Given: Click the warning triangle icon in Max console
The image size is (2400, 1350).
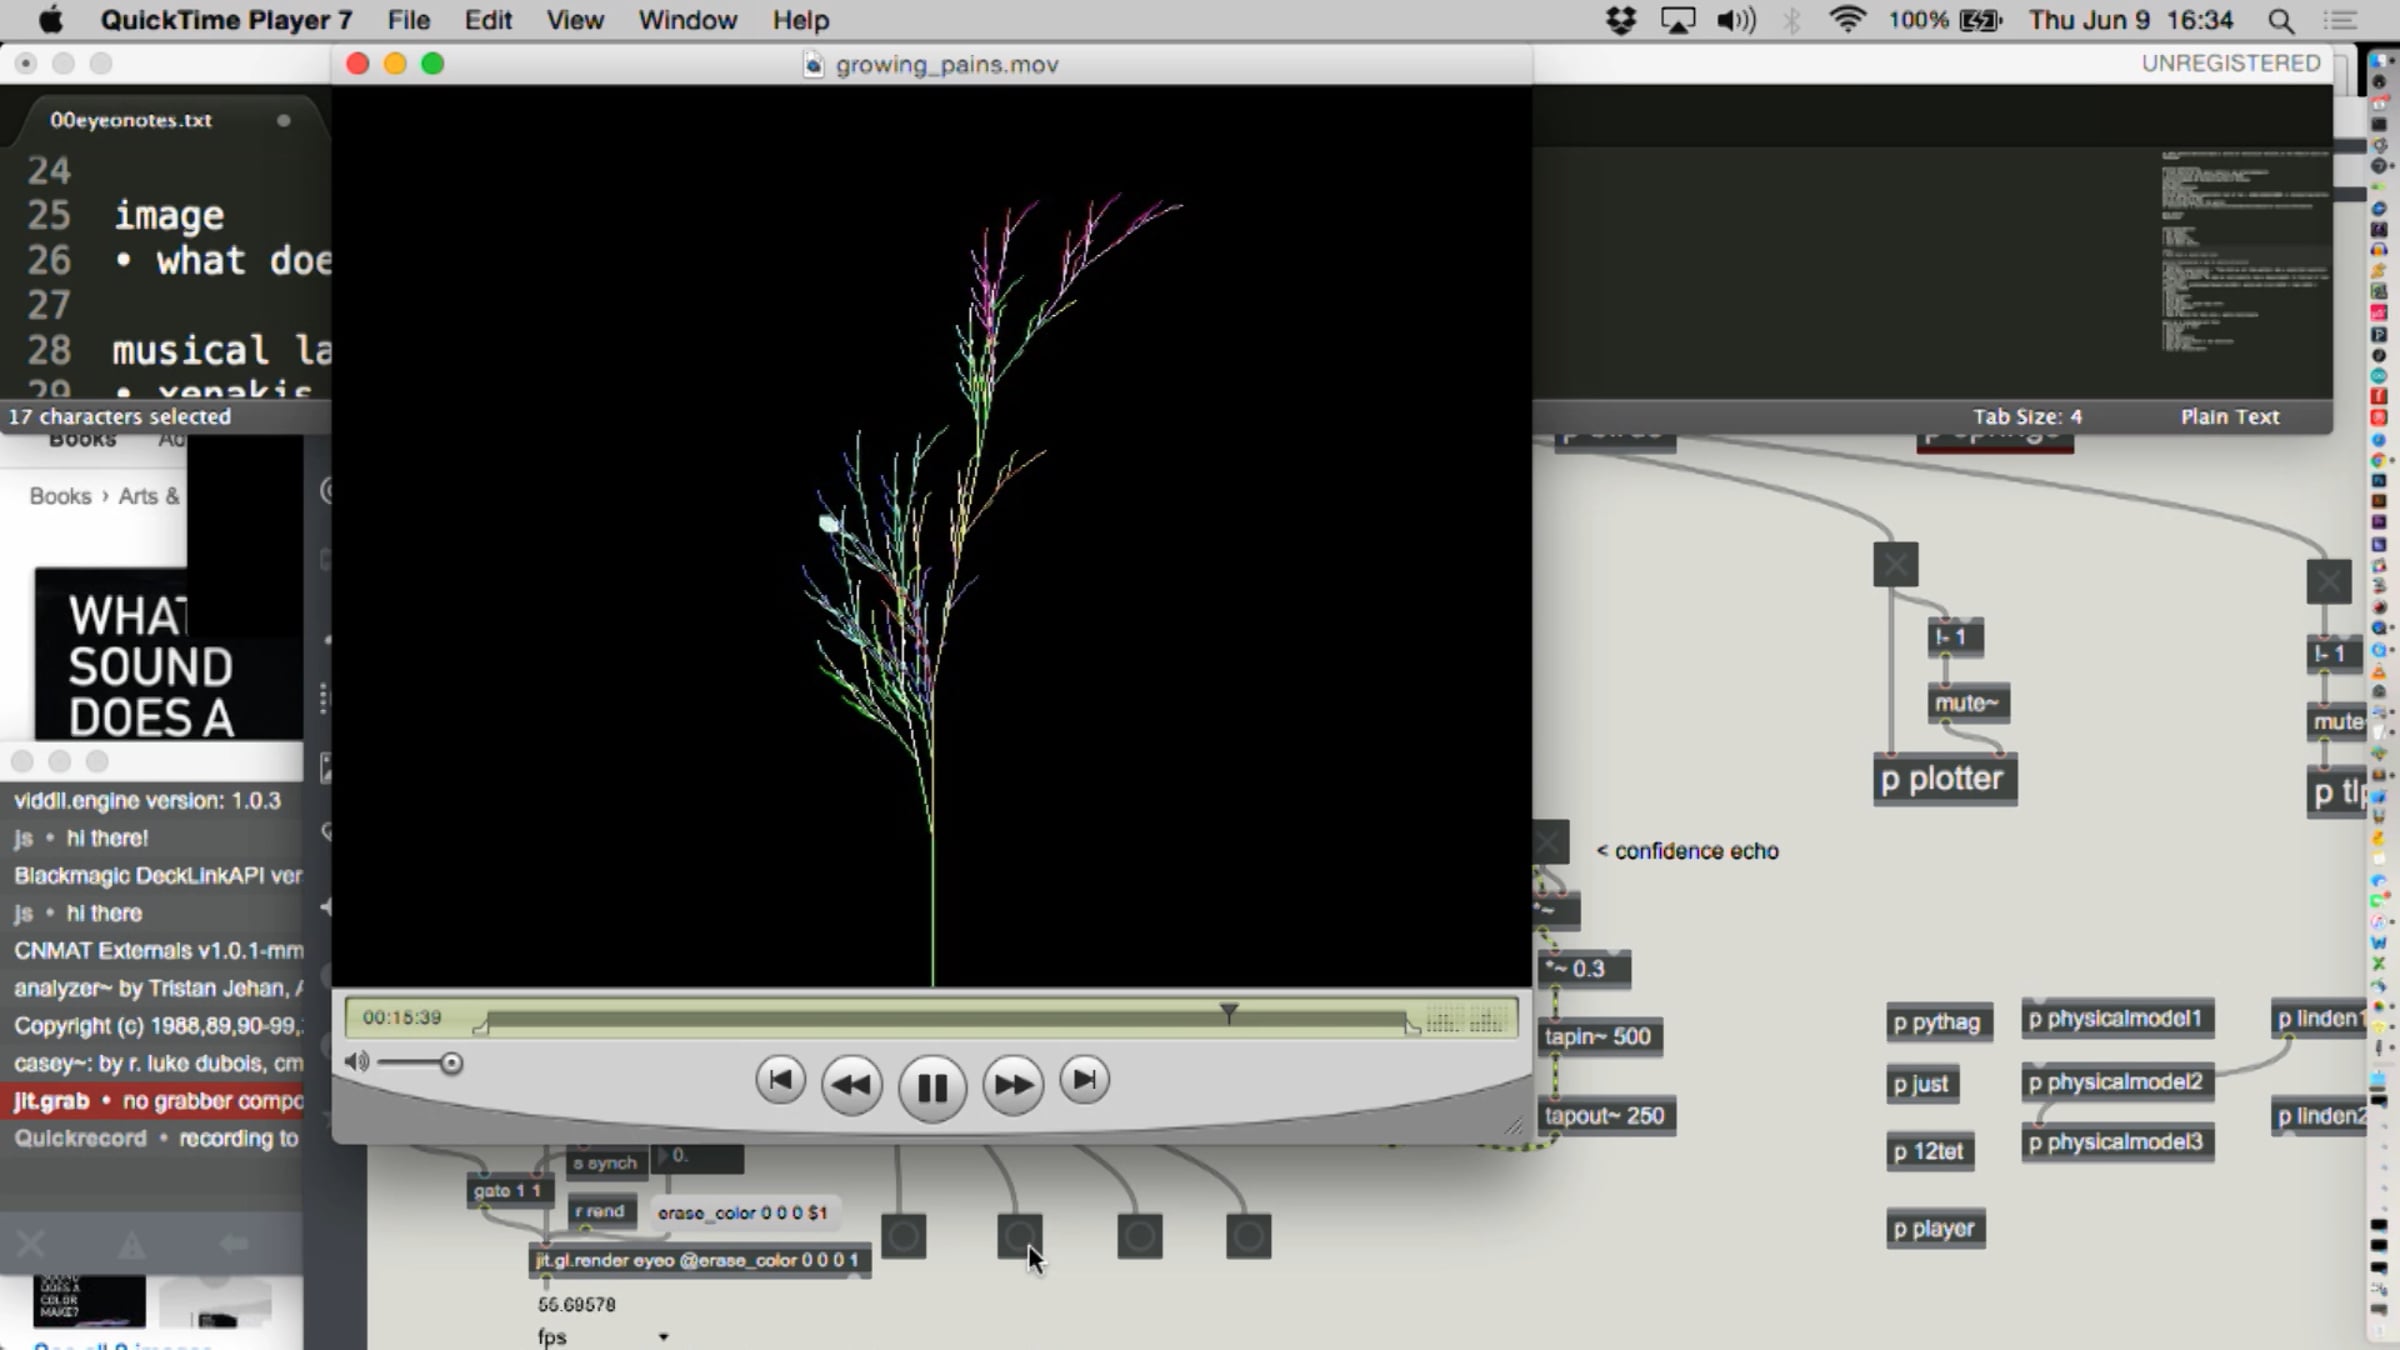Looking at the screenshot, I should (x=132, y=1245).
